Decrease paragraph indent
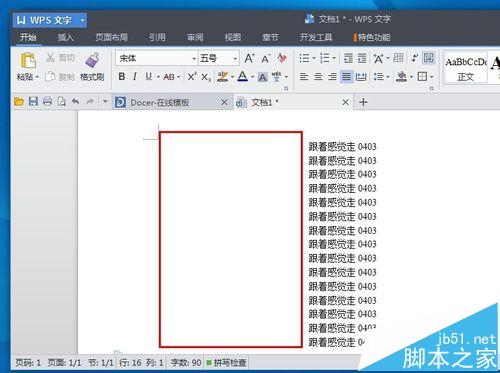Screen dimensions: 500x373 [348, 58]
